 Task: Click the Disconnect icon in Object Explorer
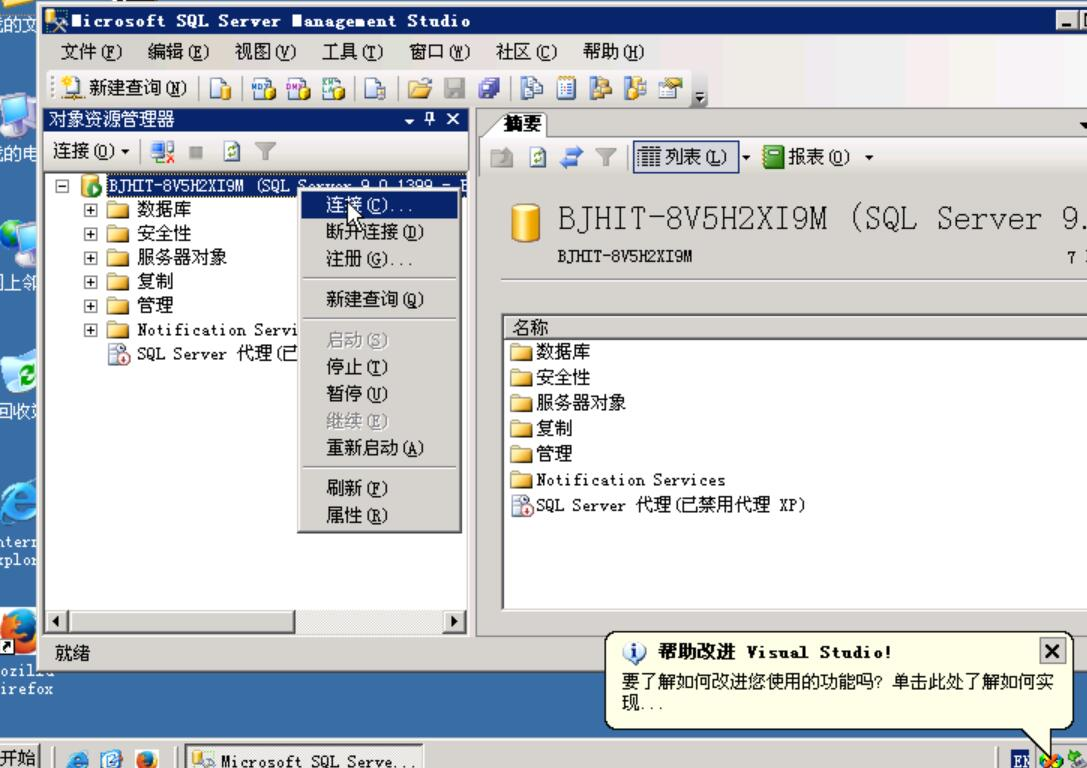[x=162, y=151]
